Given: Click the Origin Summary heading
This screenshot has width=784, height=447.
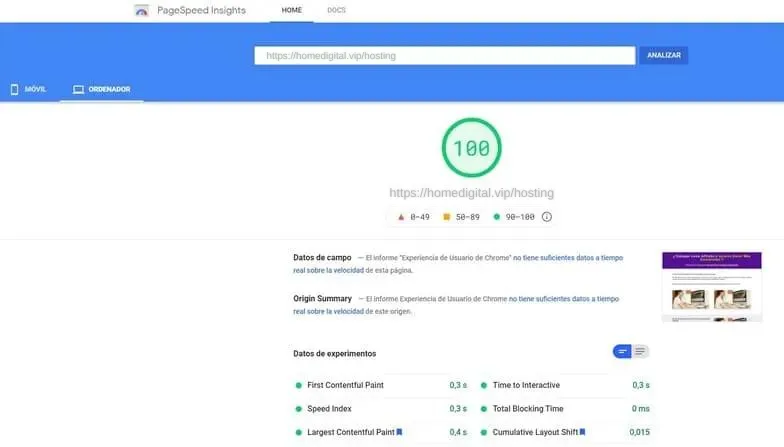Looking at the screenshot, I should (322, 298).
